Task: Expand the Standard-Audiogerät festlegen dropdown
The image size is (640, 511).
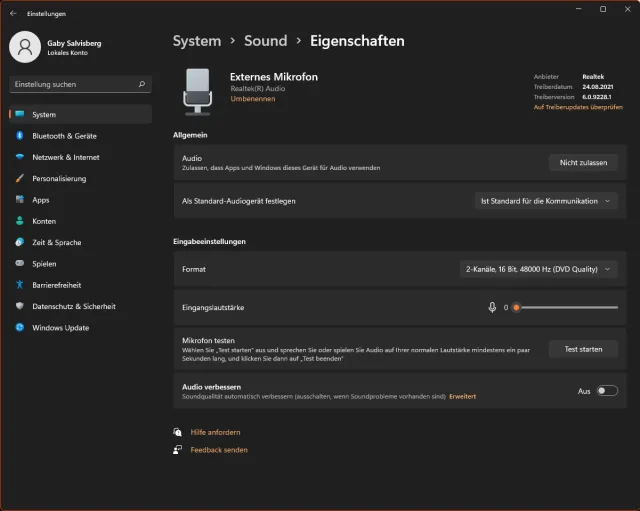Action: pyautogui.click(x=546, y=201)
